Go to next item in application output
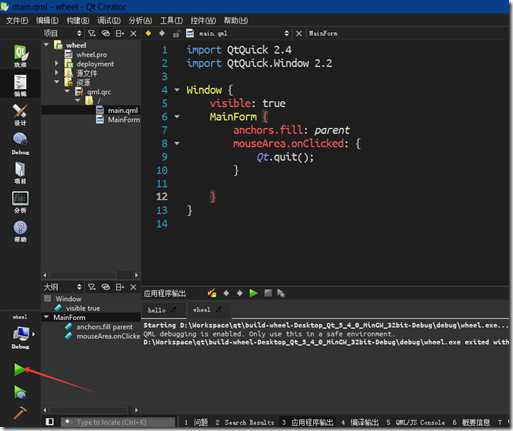The height and width of the screenshot is (431, 513). [x=240, y=293]
